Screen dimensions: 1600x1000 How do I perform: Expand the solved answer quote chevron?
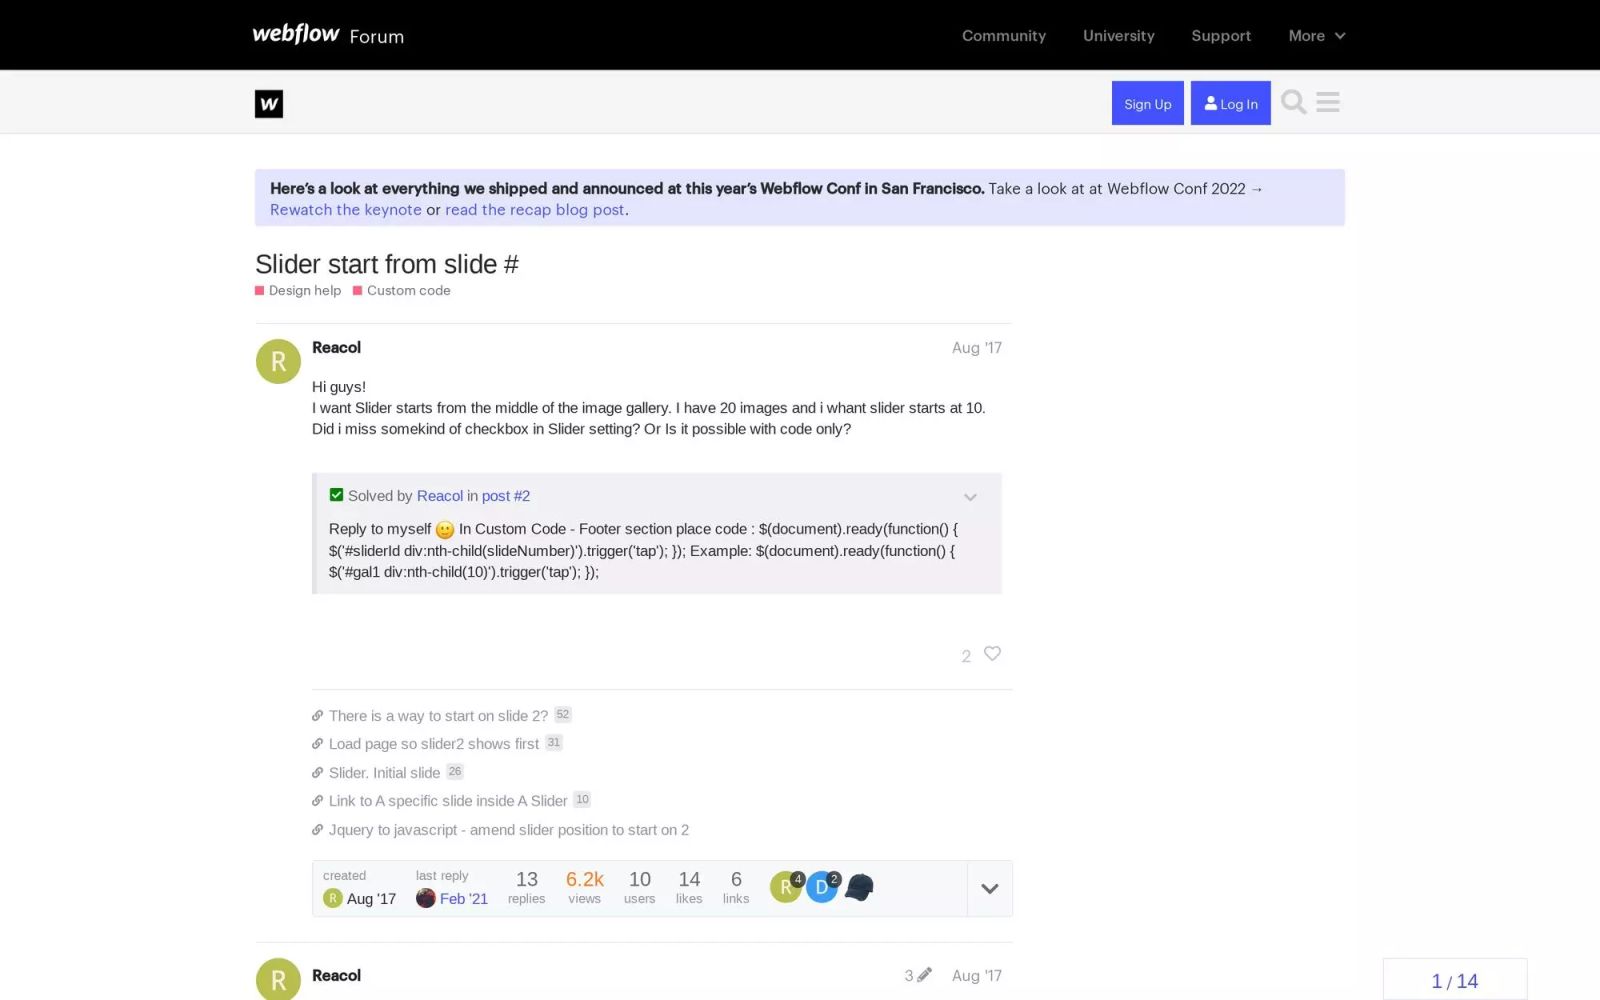click(x=970, y=497)
